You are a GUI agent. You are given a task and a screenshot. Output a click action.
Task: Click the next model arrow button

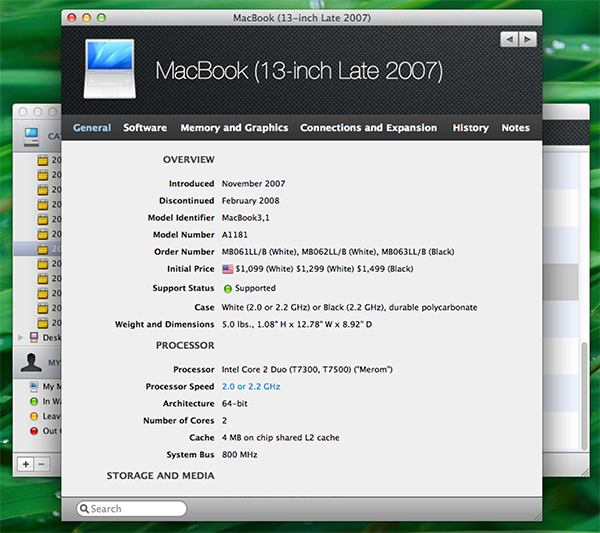coord(527,39)
